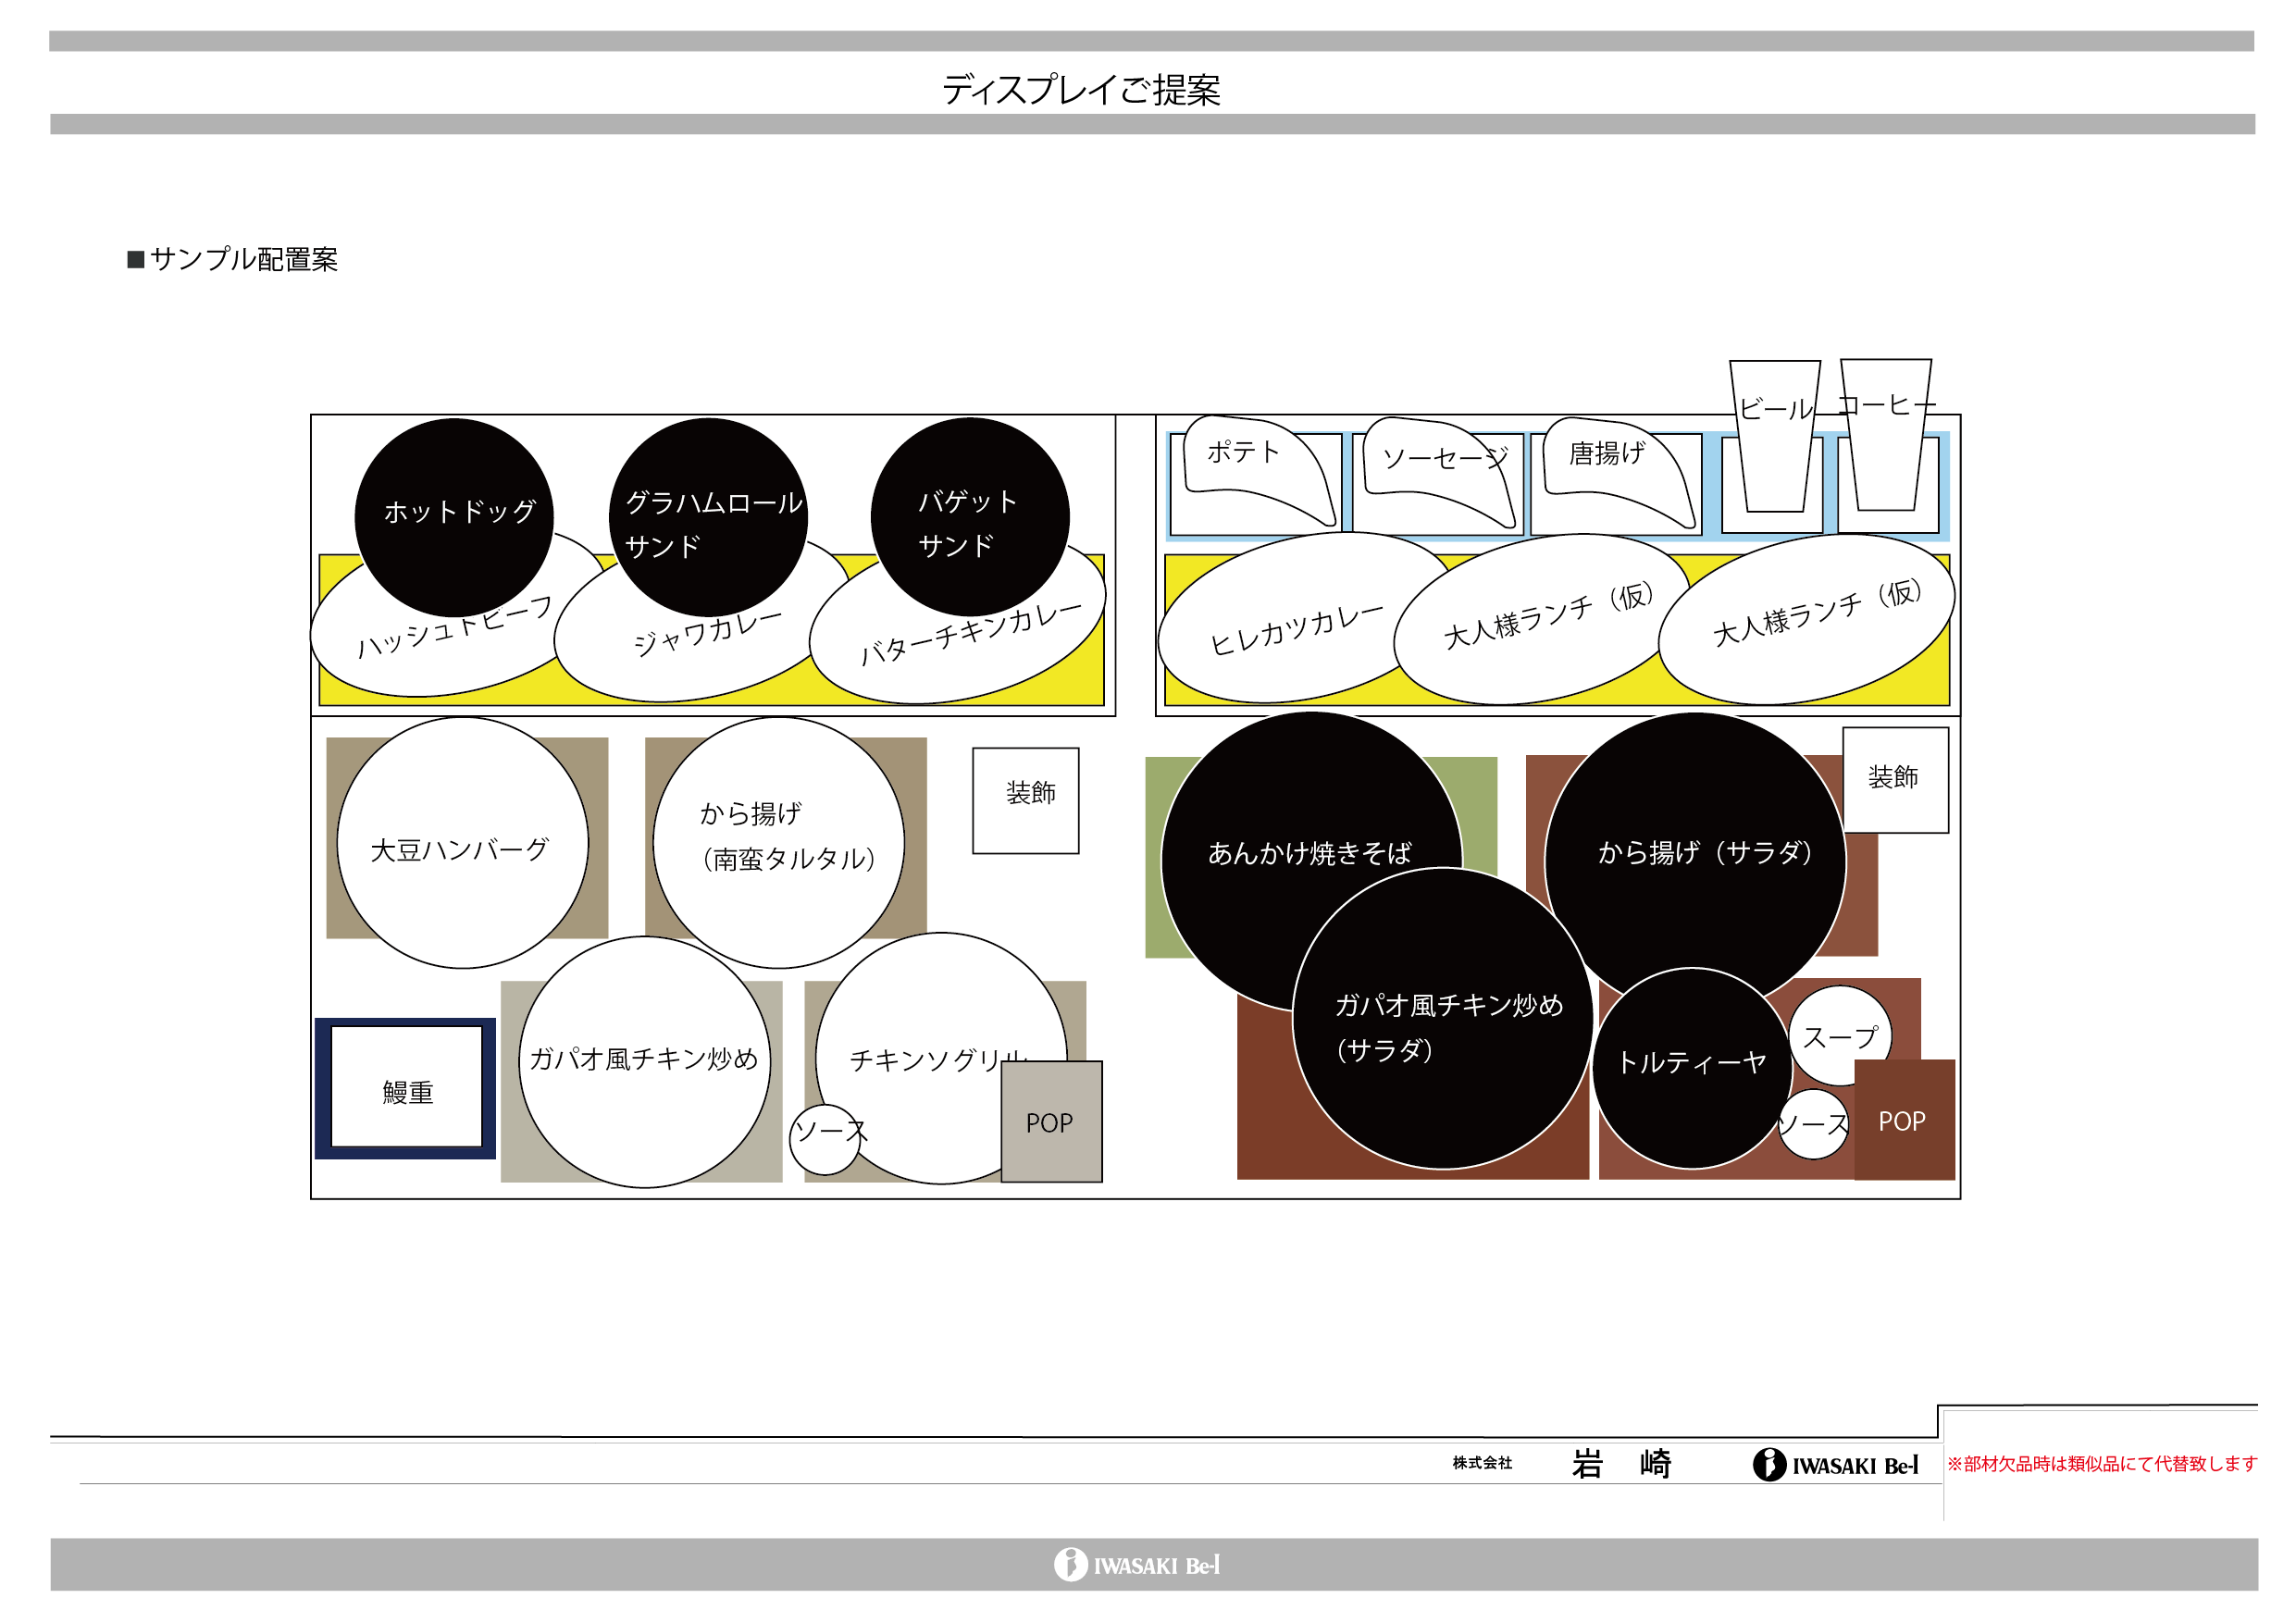Click the ソース circle near チキンソグリル
The width and height of the screenshot is (2296, 1623).
(x=823, y=1140)
